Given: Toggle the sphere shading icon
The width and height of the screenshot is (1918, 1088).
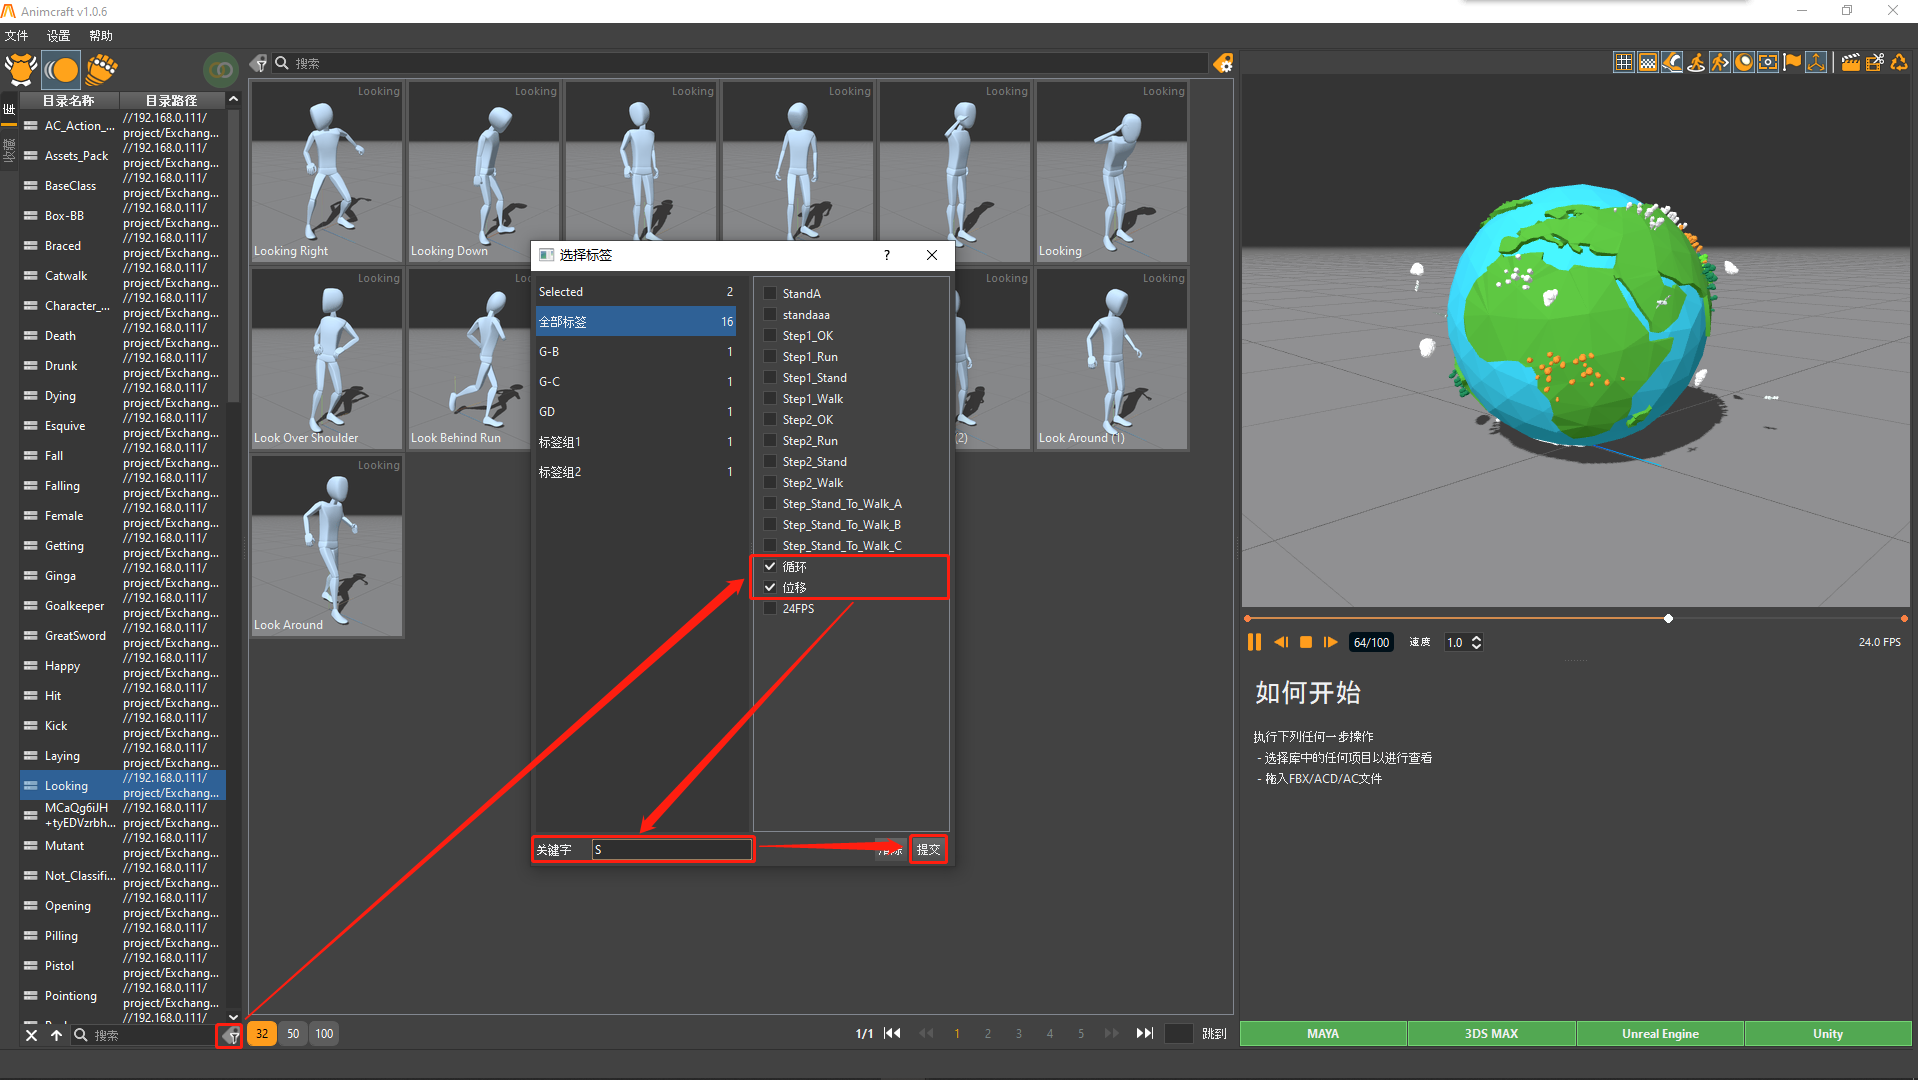Looking at the screenshot, I should (1744, 62).
